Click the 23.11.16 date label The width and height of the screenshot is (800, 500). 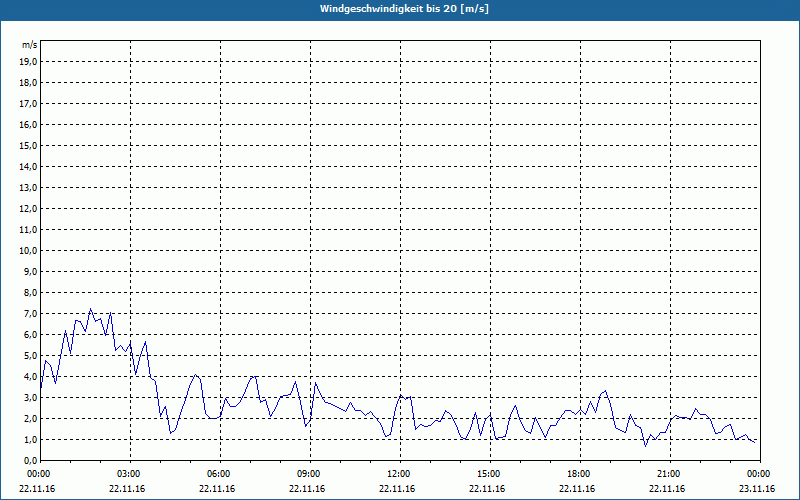757,489
